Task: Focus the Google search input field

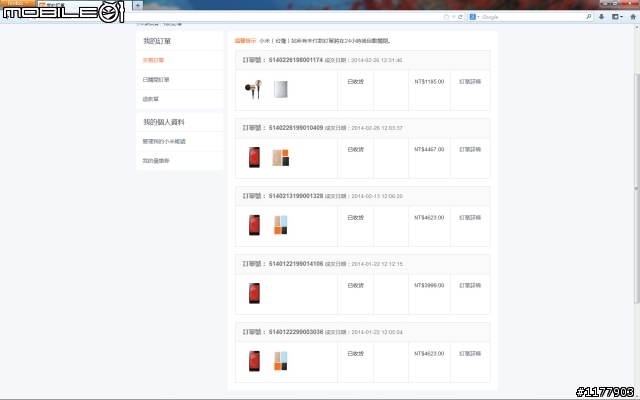Action: pyautogui.click(x=533, y=17)
